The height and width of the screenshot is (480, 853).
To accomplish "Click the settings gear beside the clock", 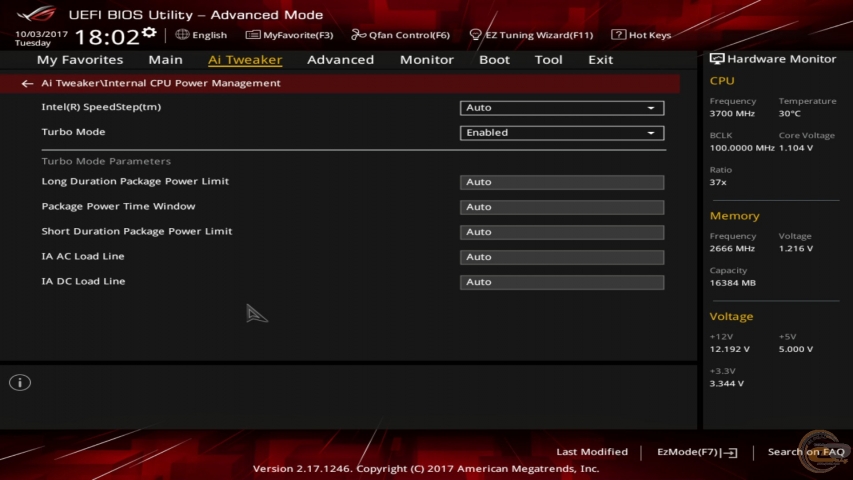I will 149,33.
